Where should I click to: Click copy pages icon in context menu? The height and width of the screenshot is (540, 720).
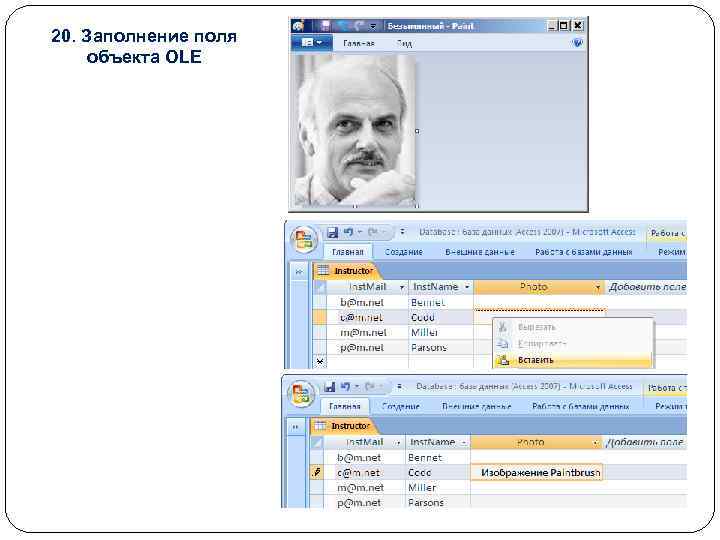tap(503, 343)
